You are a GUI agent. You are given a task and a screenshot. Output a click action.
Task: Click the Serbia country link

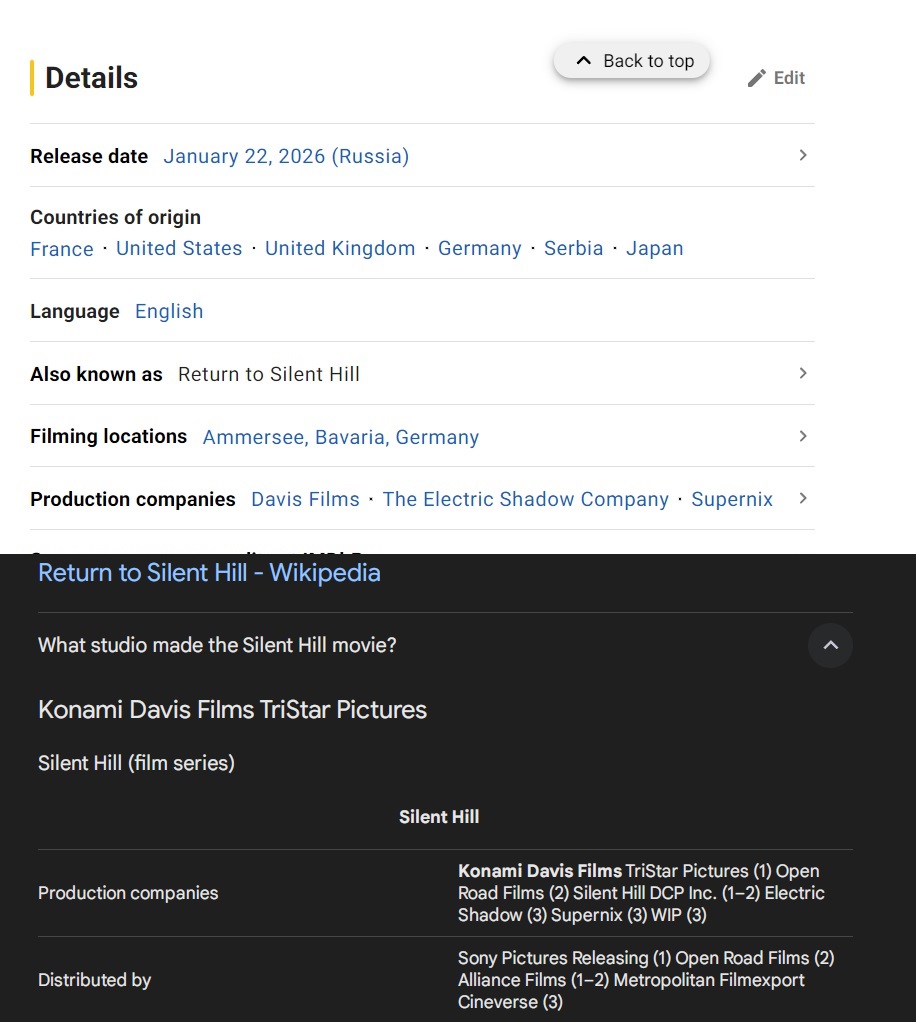[x=574, y=248]
